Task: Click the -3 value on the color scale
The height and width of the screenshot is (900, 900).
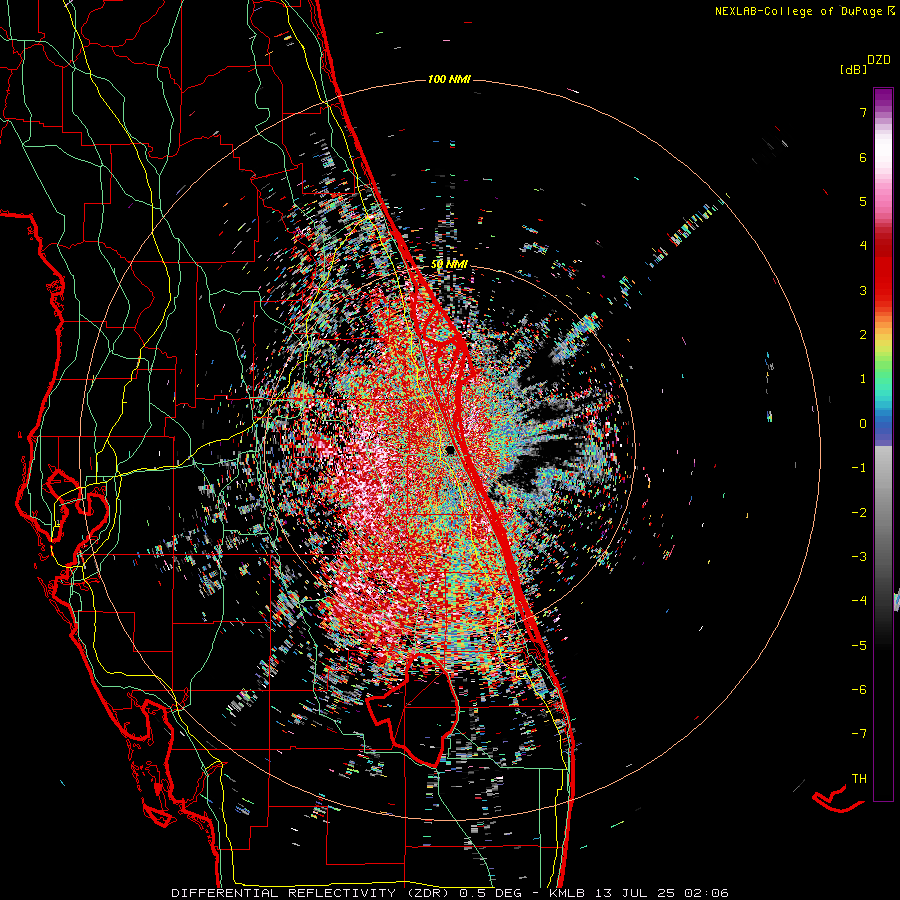Action: click(859, 557)
